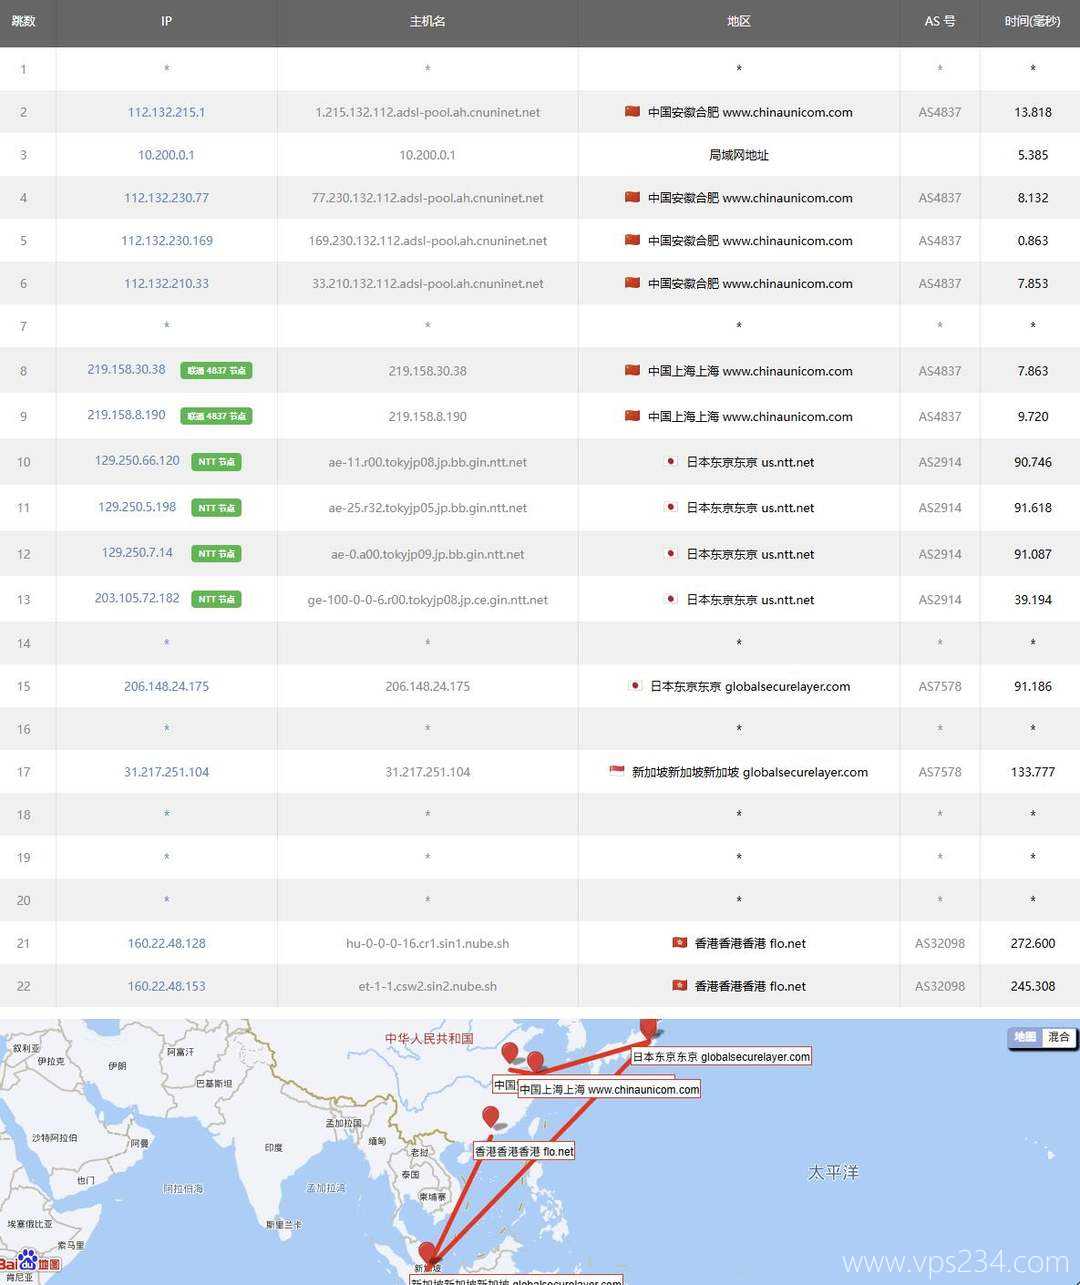The image size is (1080, 1285).
Task: Select time value 133.777
Action: [1032, 772]
